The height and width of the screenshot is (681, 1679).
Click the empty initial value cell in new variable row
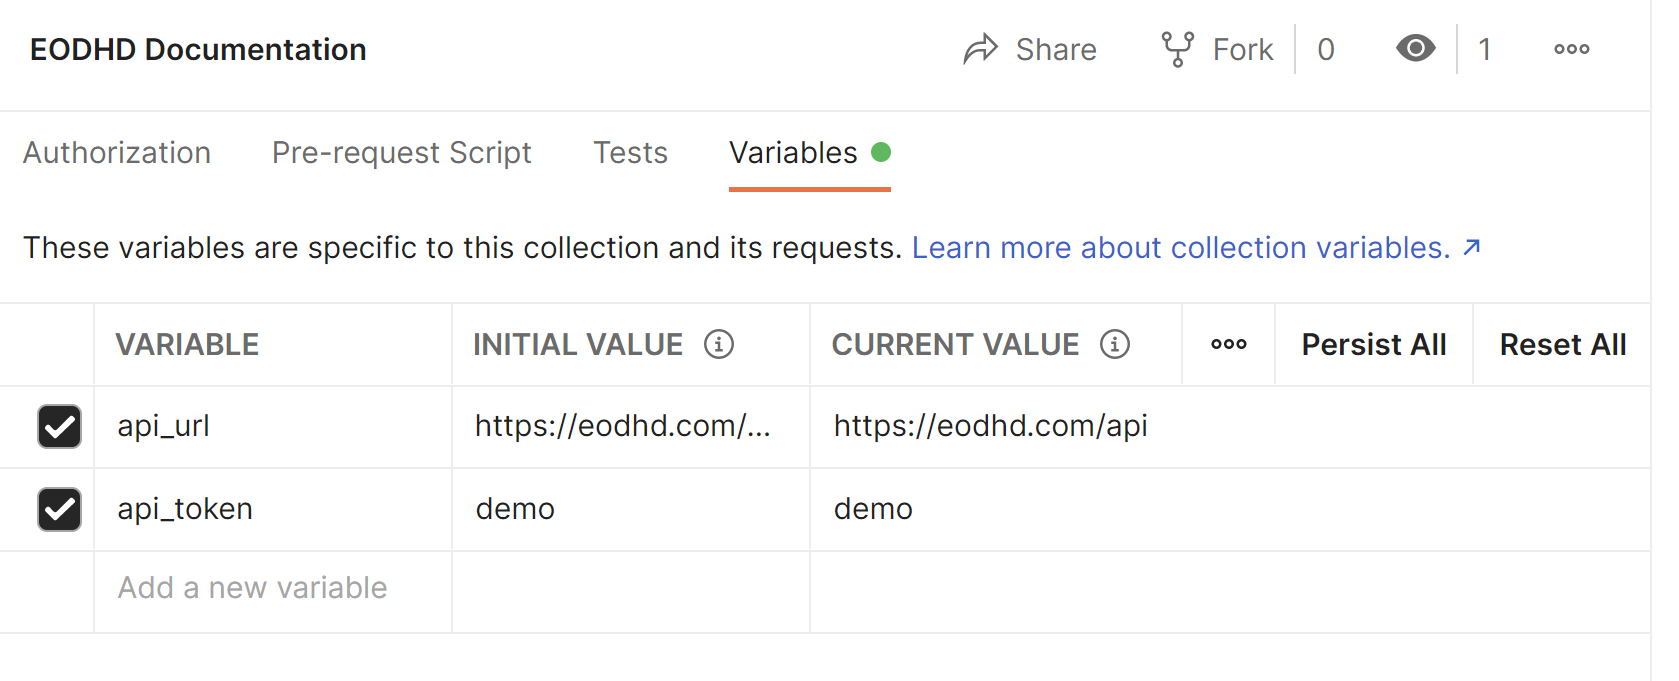(x=631, y=592)
